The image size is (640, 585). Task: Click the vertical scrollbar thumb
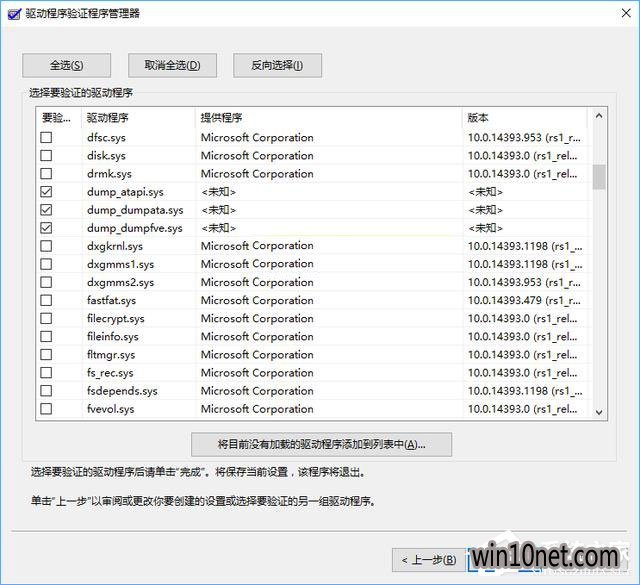(599, 177)
